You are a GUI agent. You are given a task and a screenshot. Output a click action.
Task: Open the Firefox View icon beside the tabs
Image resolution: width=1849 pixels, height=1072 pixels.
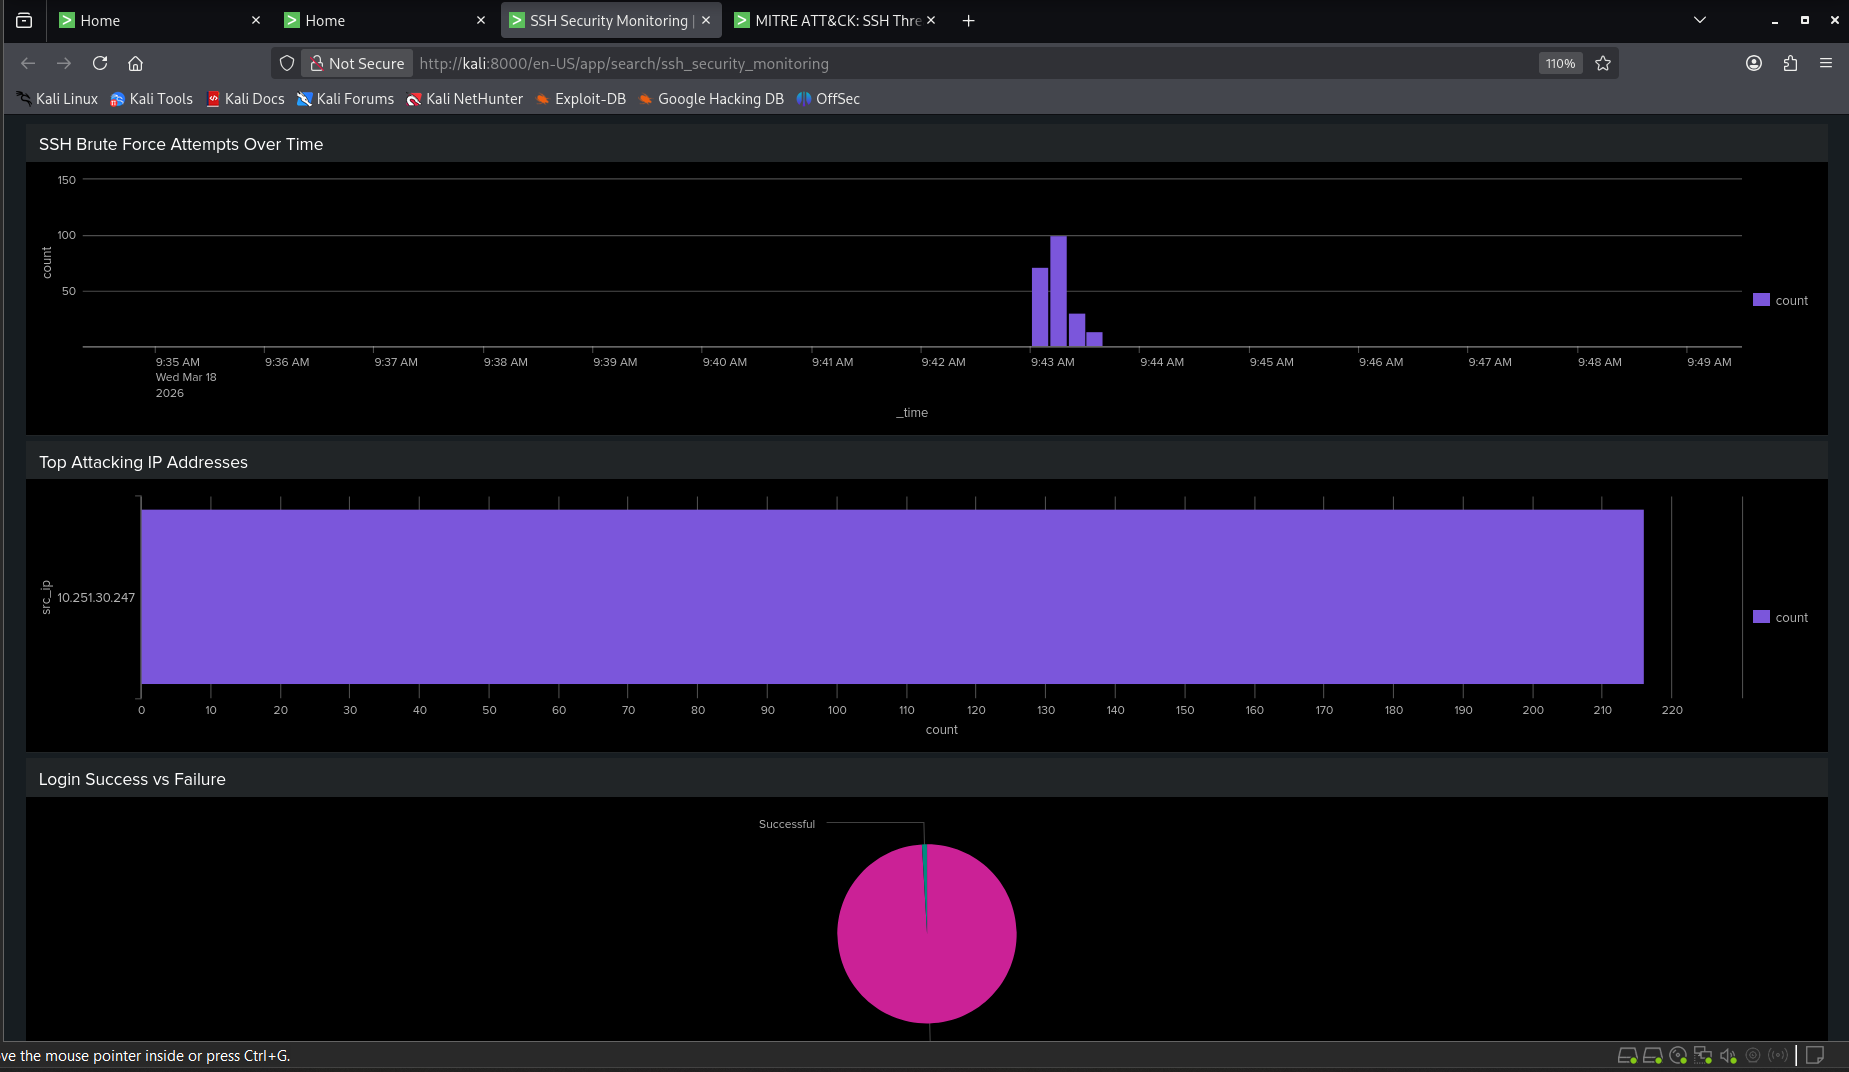24,20
